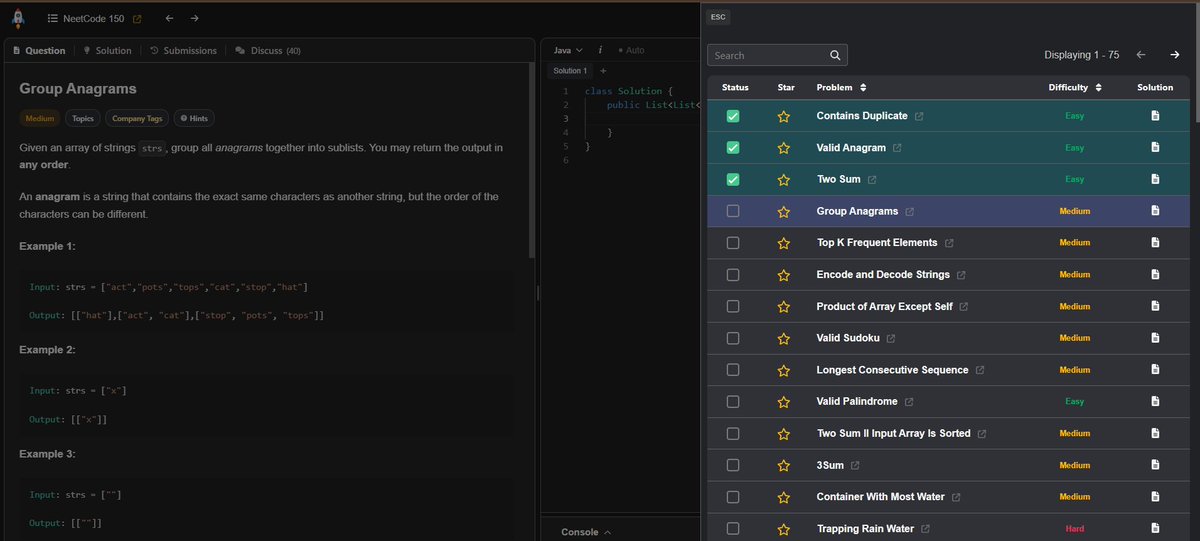Select the Solution 1 editor tab
Screen dimensions: 1200x541
click(570, 71)
